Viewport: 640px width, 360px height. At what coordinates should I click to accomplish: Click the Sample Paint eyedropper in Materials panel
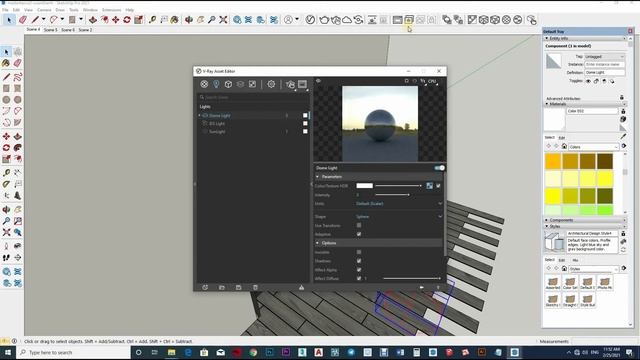coord(623,136)
